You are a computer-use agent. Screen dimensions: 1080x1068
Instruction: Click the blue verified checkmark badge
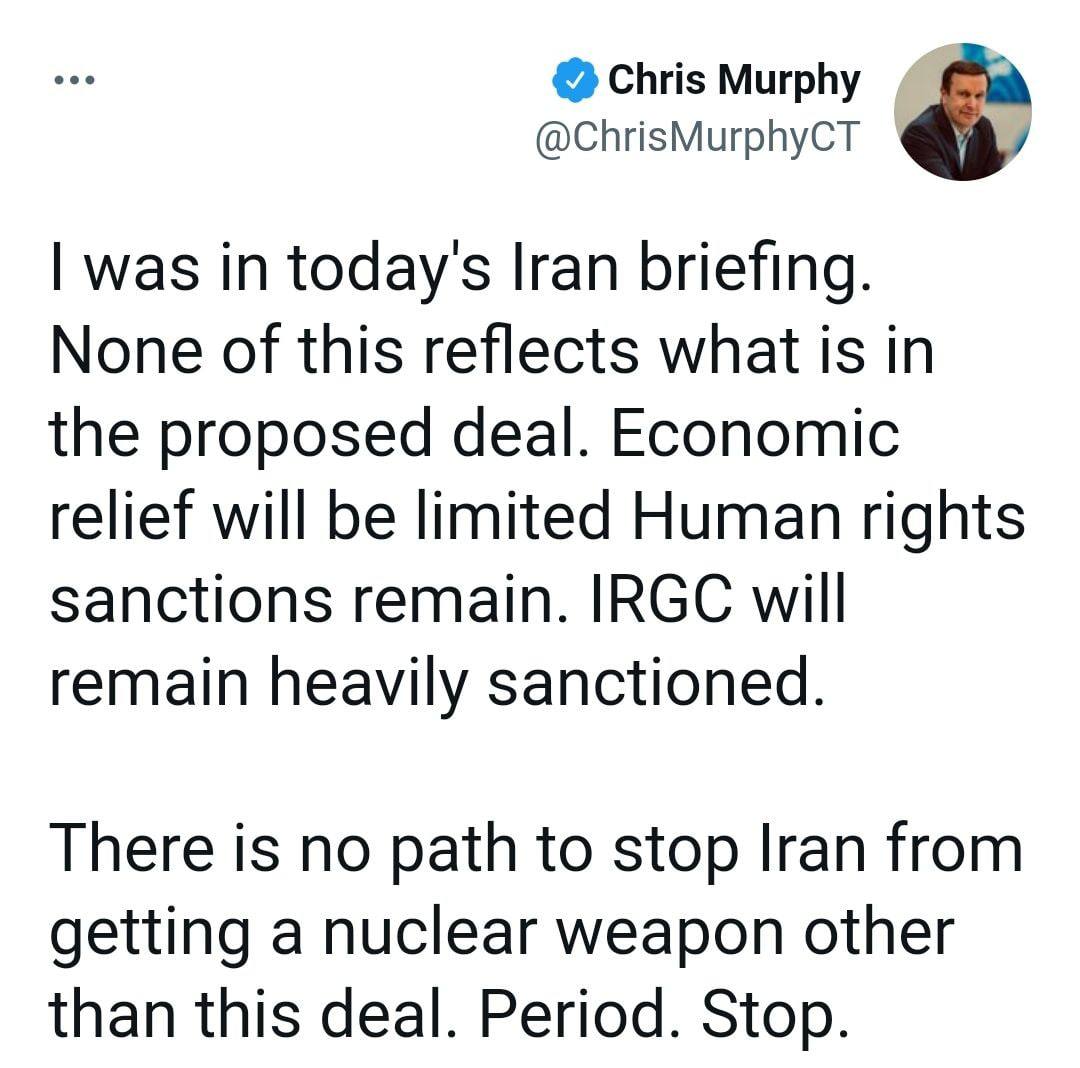pos(574,80)
